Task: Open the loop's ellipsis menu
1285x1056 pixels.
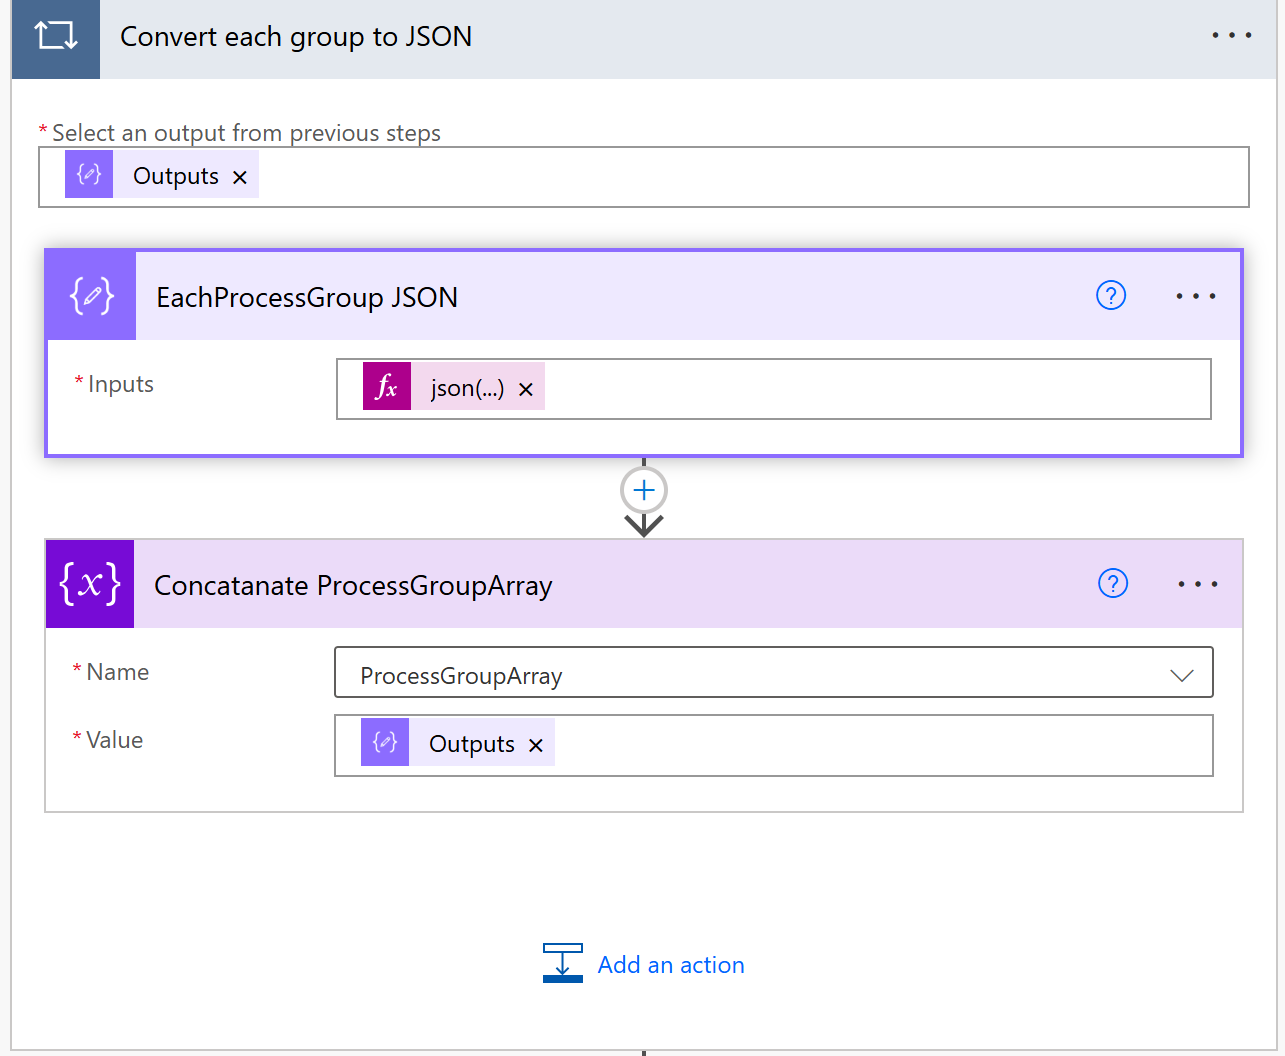Action: tap(1231, 35)
